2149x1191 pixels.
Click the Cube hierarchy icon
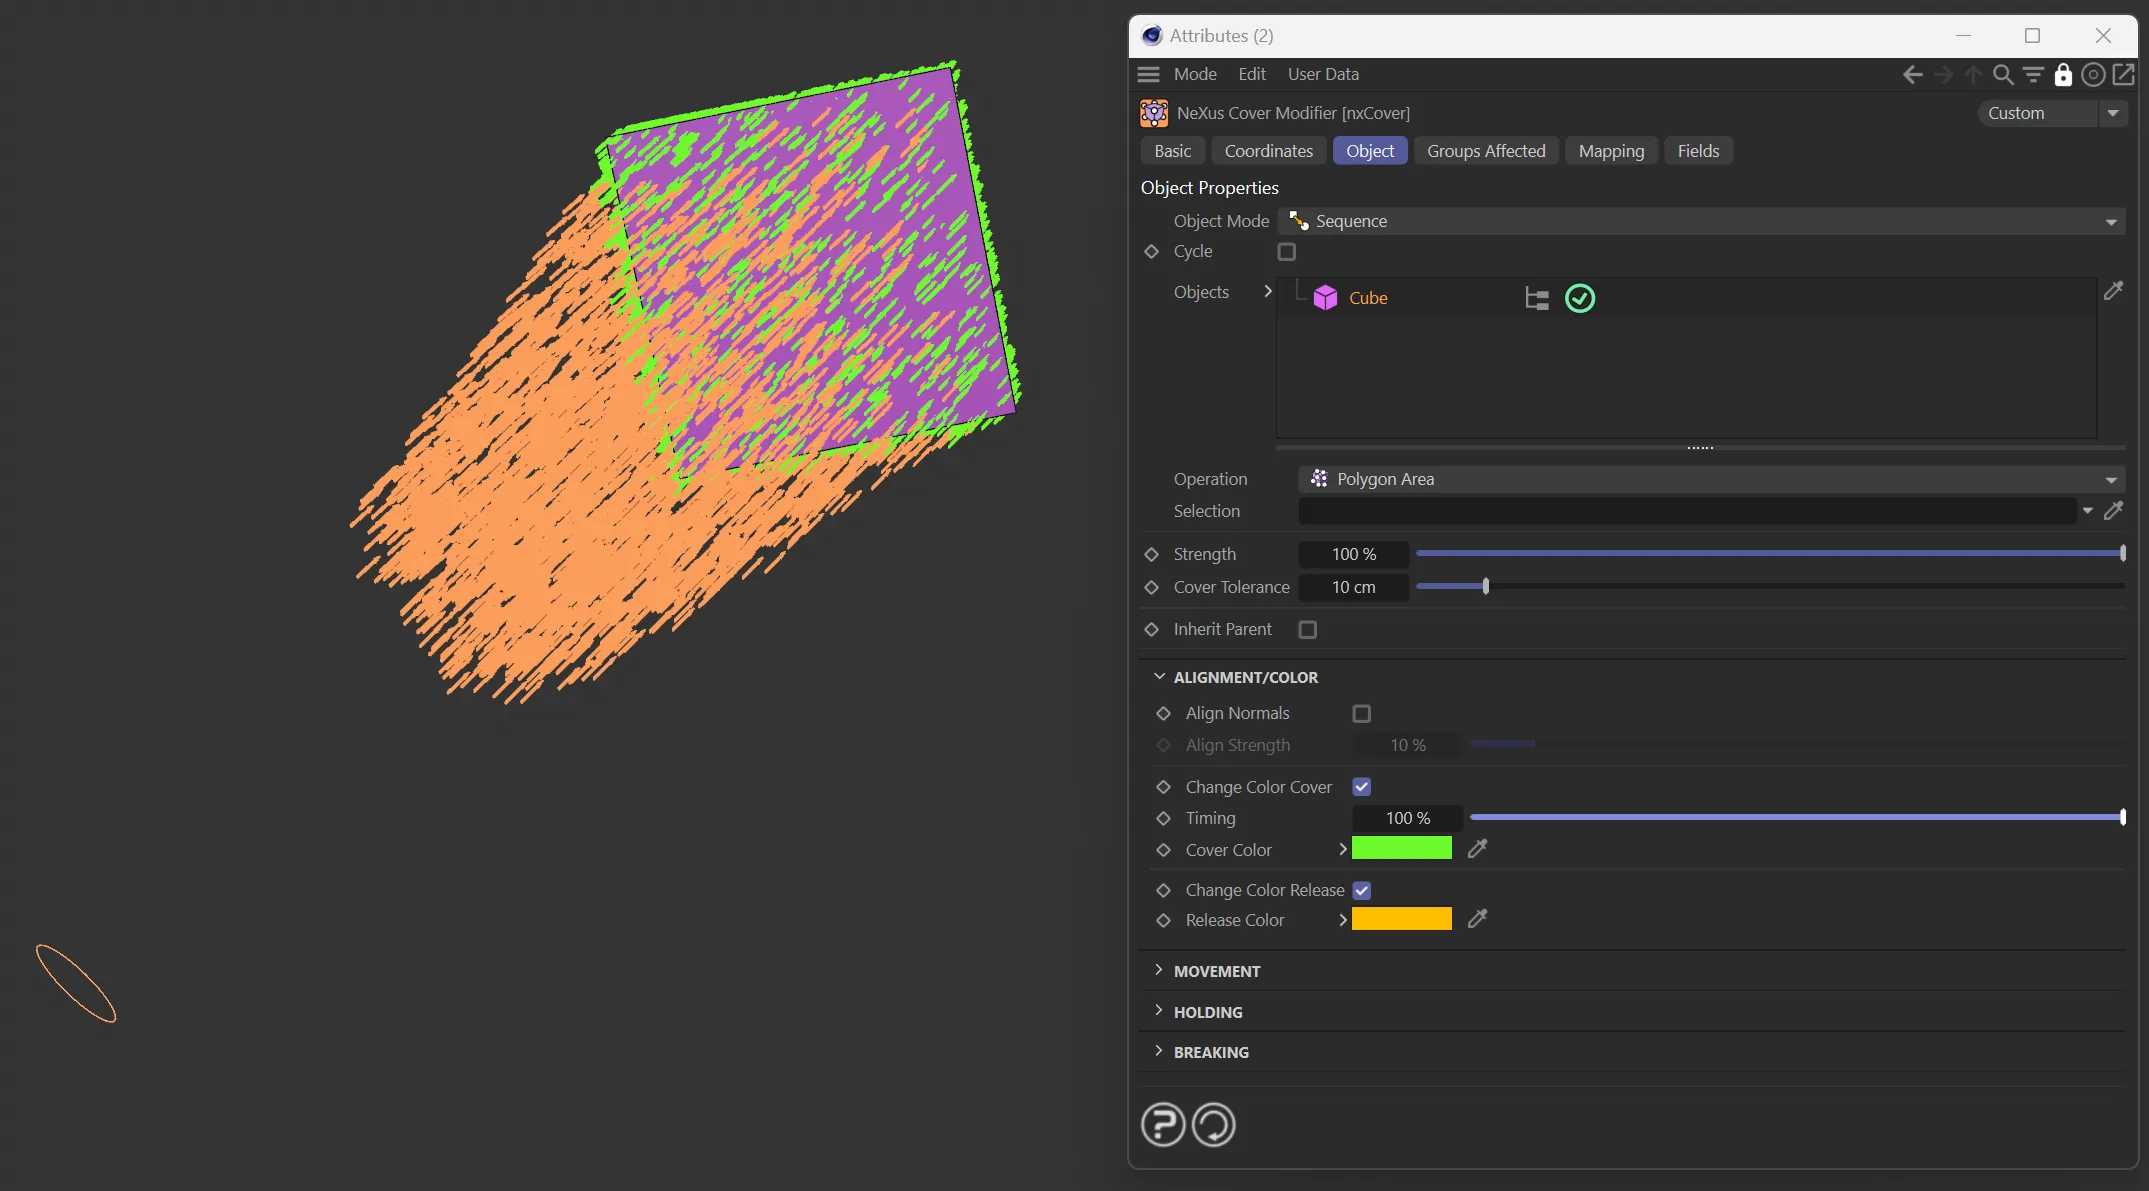coord(1537,298)
